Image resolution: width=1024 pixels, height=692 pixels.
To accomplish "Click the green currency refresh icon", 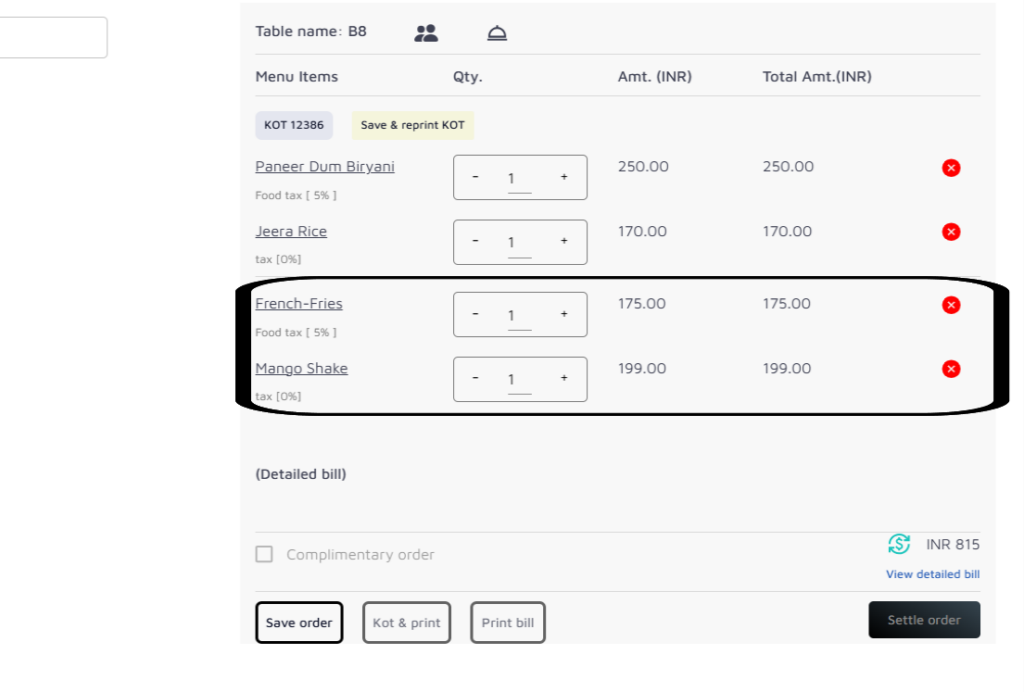I will [899, 544].
